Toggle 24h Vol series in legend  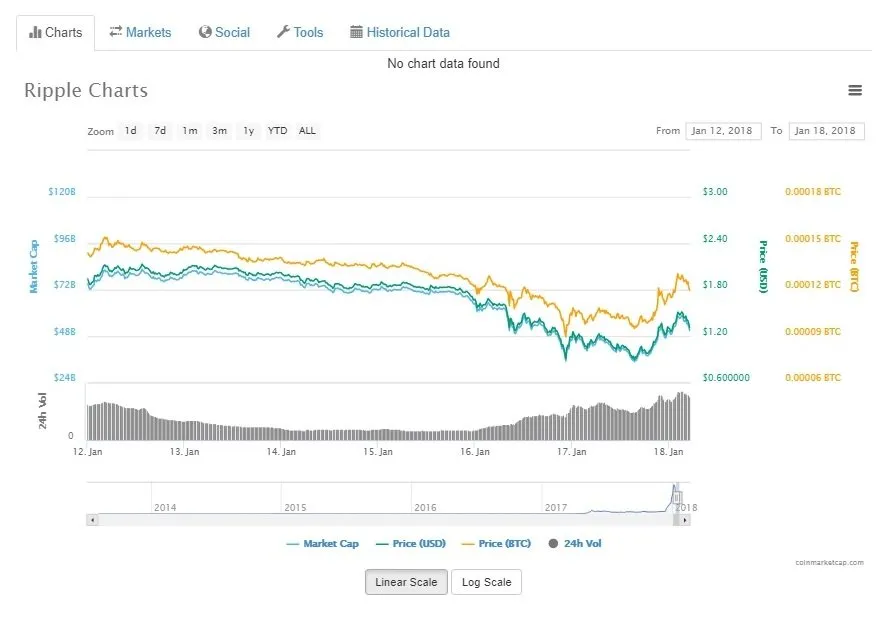[575, 543]
